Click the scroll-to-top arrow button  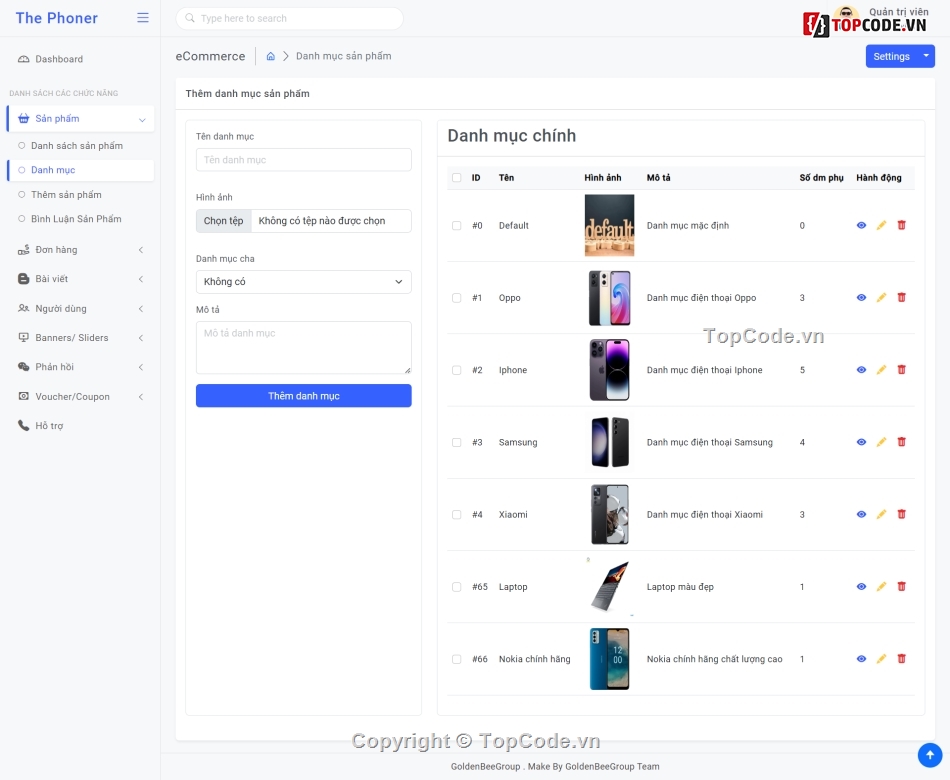(929, 755)
